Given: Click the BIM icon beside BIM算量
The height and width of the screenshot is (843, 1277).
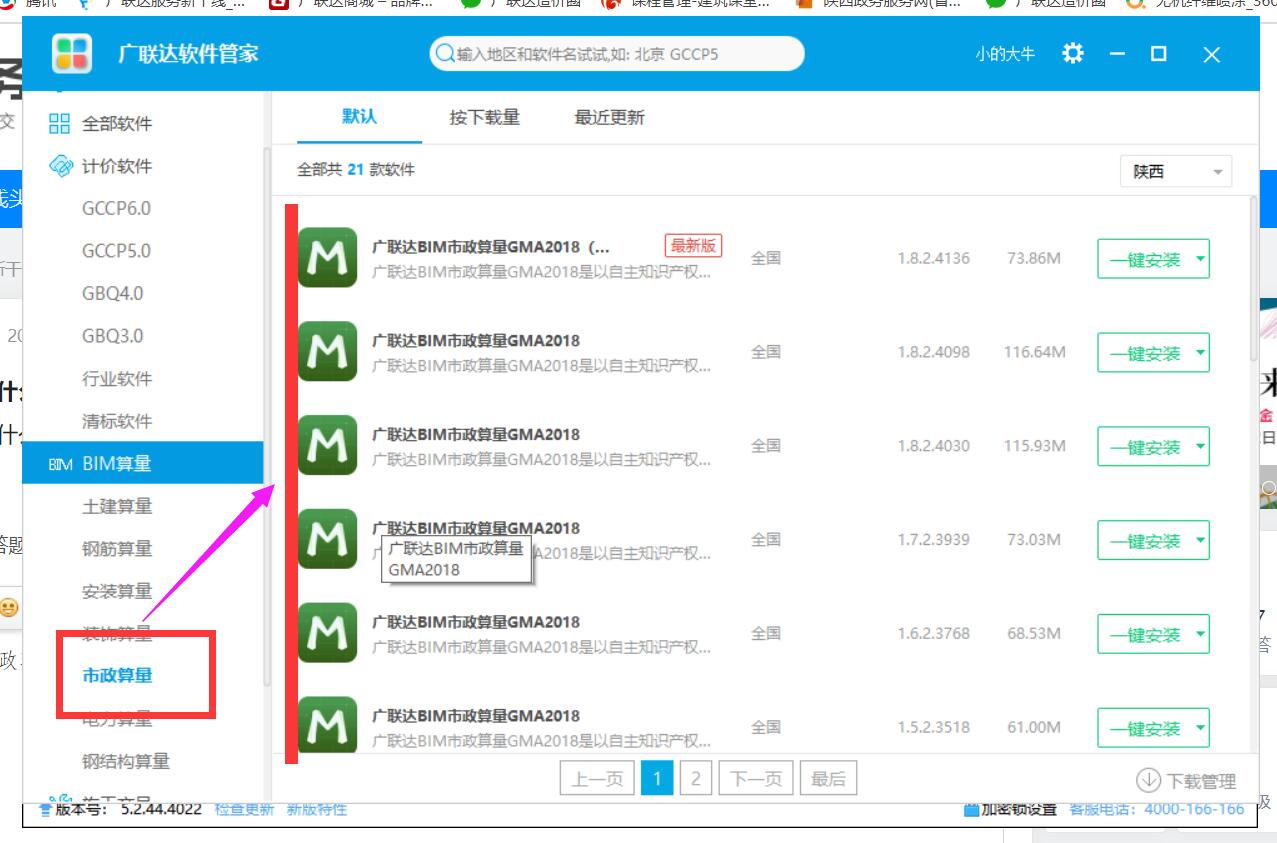Looking at the screenshot, I should coord(59,464).
